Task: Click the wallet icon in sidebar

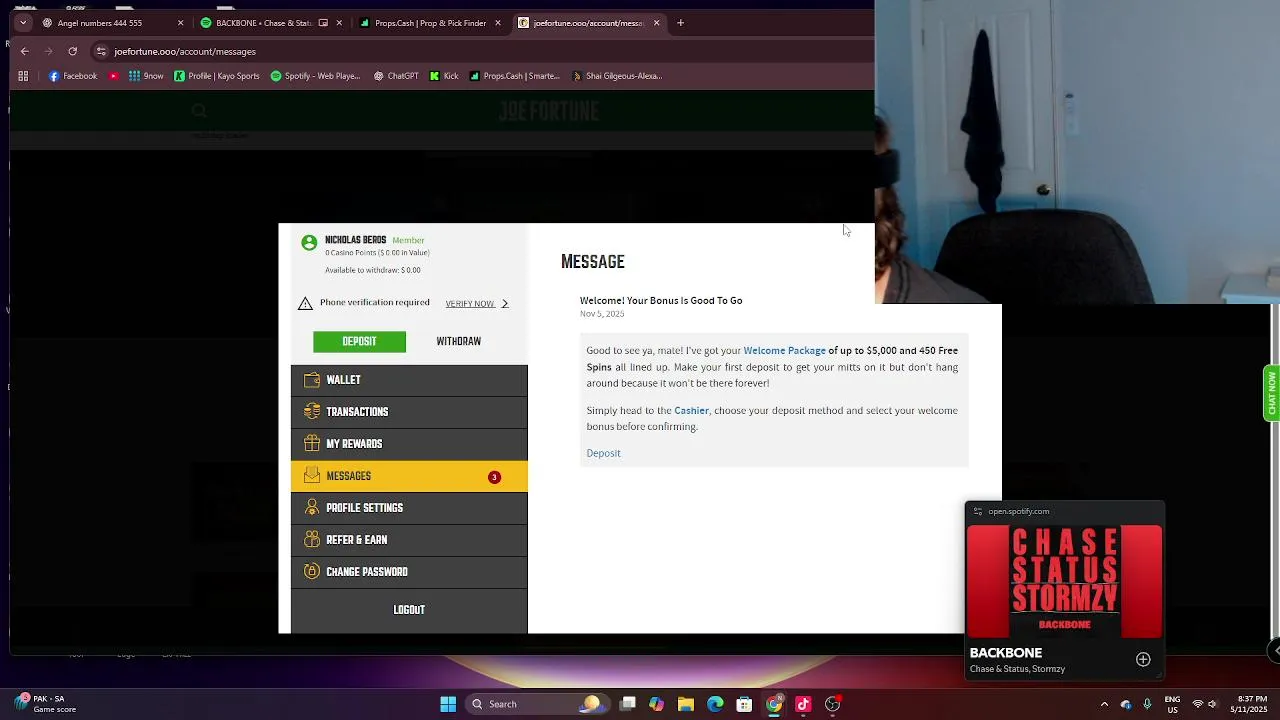Action: click(x=312, y=380)
